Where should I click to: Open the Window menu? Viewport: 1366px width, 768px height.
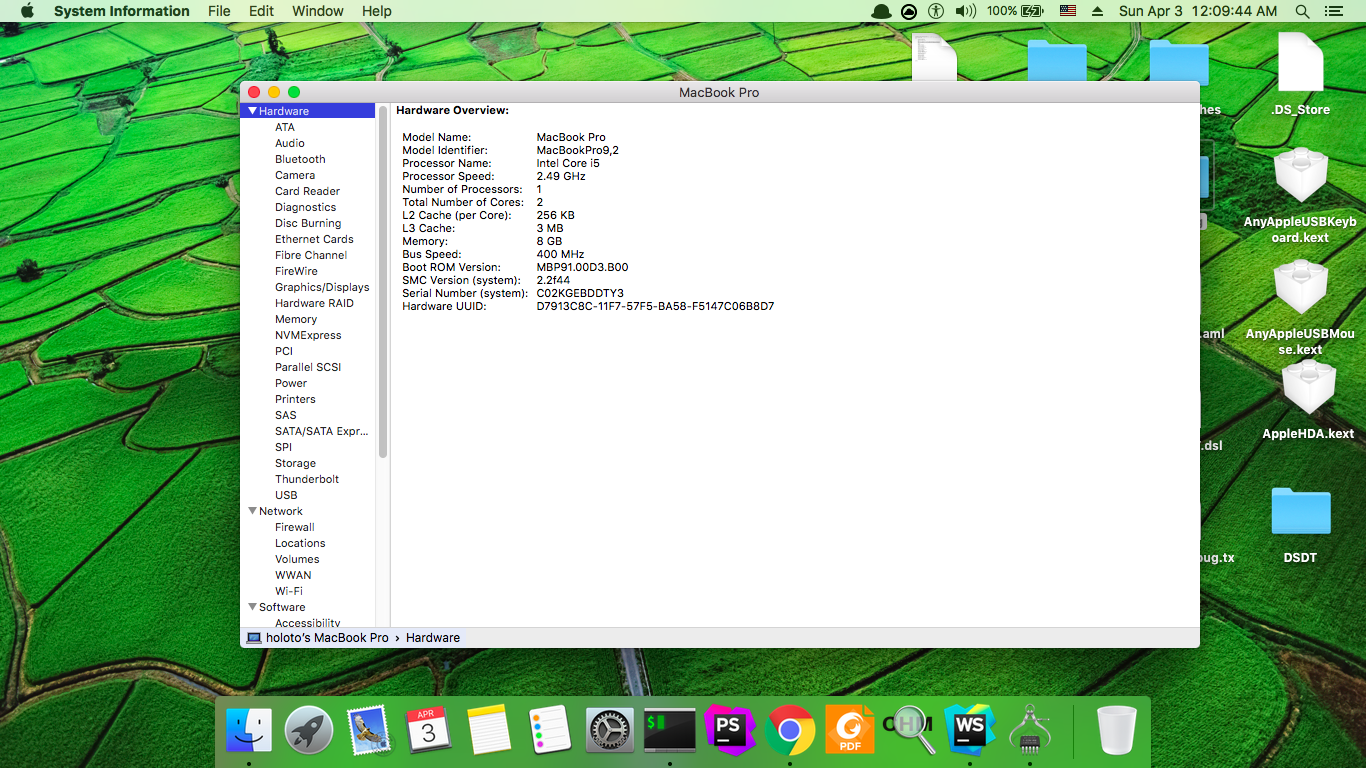[x=318, y=11]
